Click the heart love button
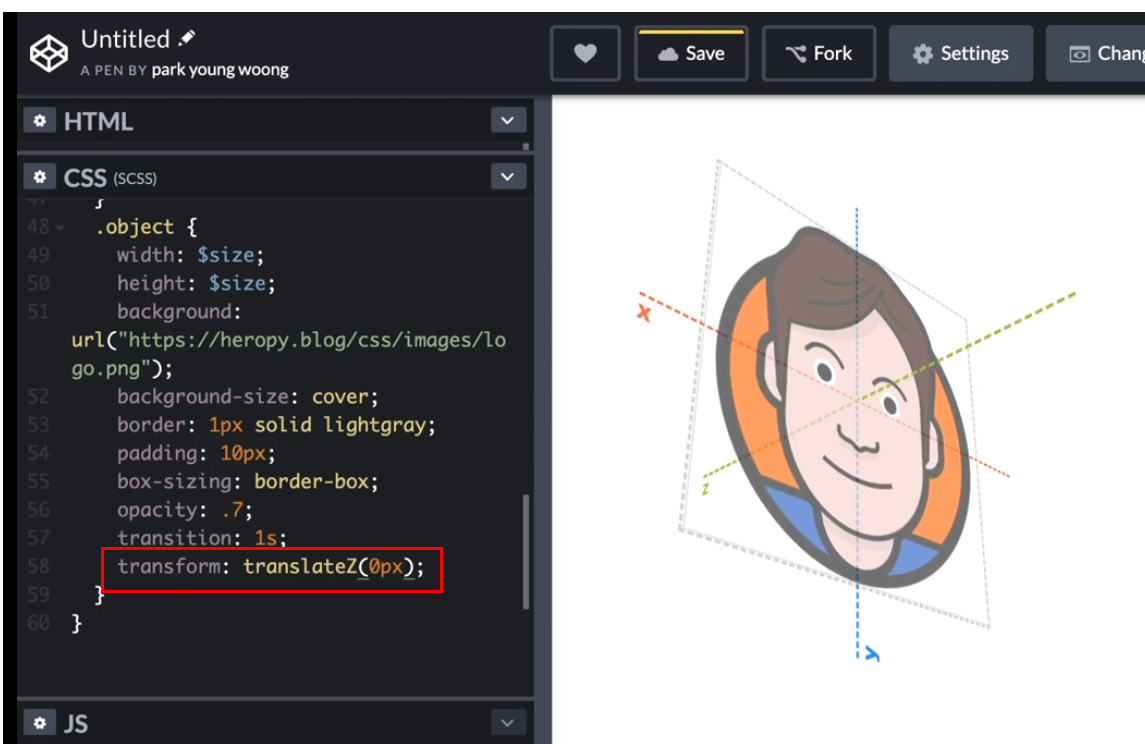Viewport: 1145px width, 744px height. 585,53
